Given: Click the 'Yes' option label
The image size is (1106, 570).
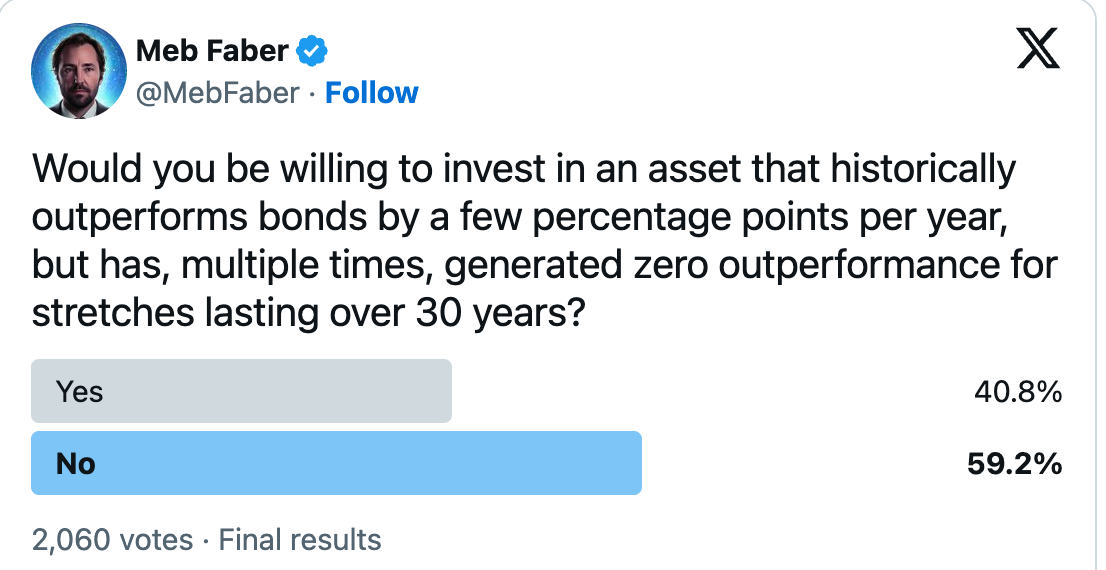Looking at the screenshot, I should point(80,392).
